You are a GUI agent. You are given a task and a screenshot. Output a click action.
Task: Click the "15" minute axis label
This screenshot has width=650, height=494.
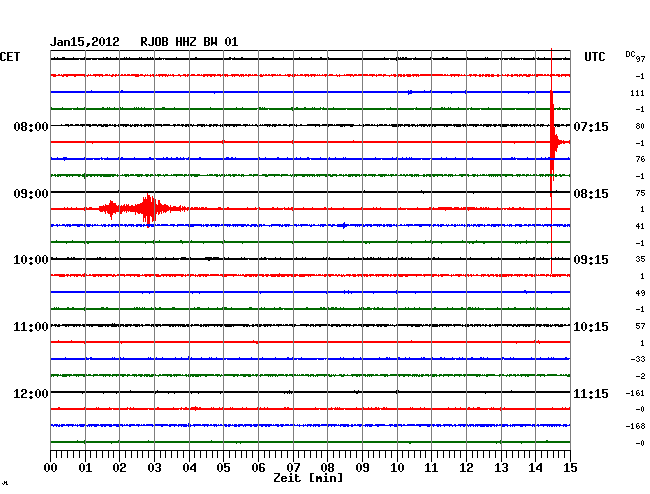(x=570, y=468)
